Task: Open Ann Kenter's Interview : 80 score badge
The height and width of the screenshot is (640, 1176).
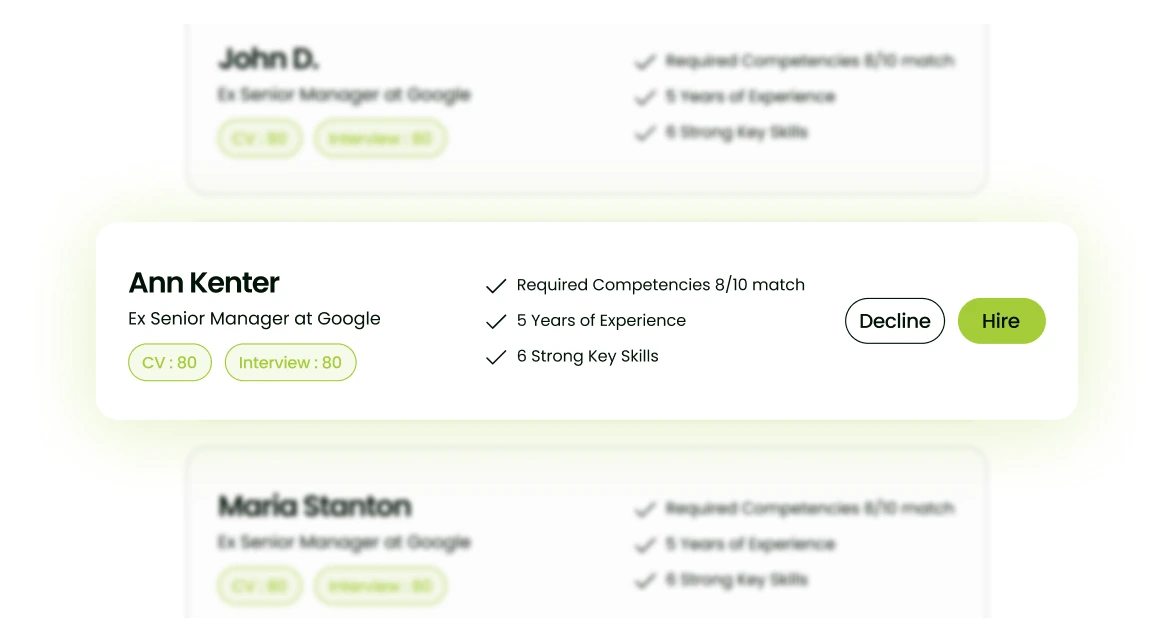Action: point(290,363)
